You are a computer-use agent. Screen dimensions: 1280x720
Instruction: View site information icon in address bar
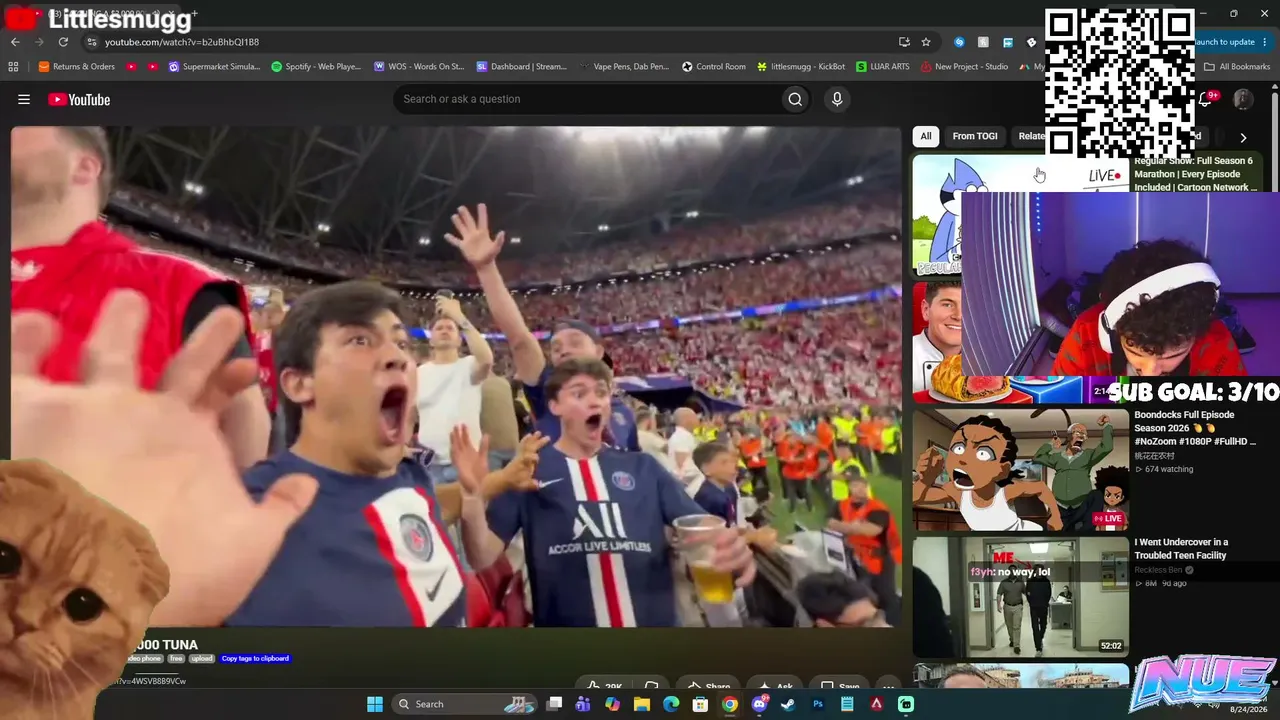point(91,42)
